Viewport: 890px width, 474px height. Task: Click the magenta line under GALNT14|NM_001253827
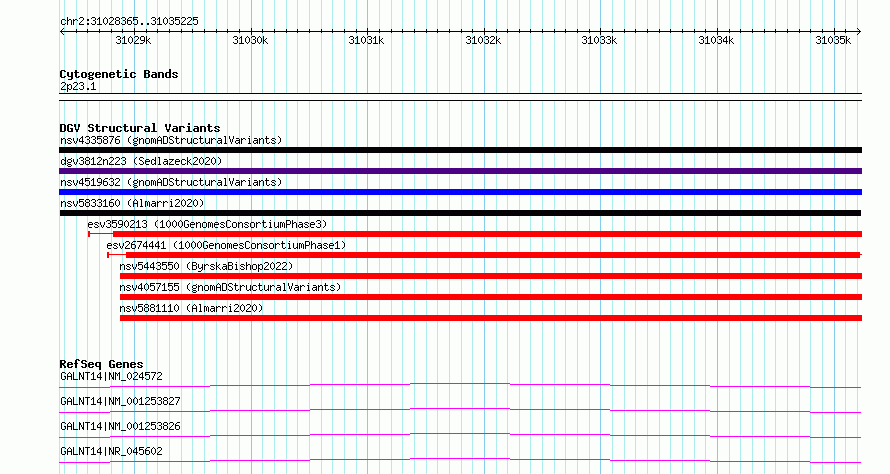click(x=460, y=410)
